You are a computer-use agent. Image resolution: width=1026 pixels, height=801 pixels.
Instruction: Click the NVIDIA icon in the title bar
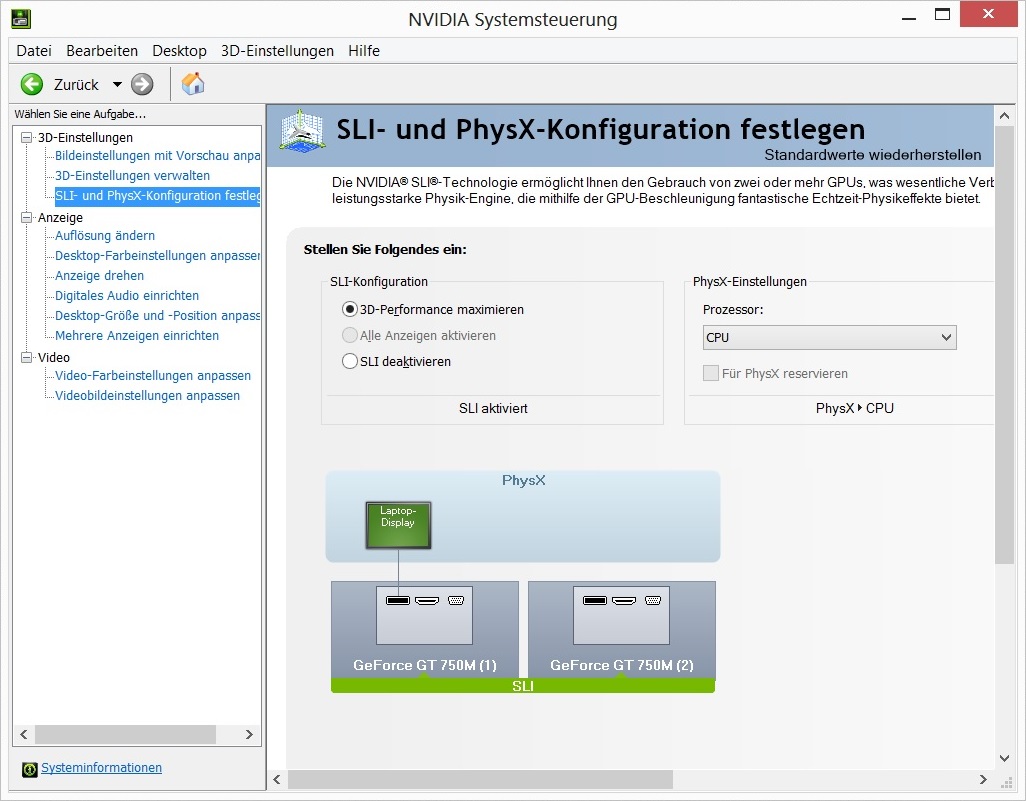[x=22, y=18]
